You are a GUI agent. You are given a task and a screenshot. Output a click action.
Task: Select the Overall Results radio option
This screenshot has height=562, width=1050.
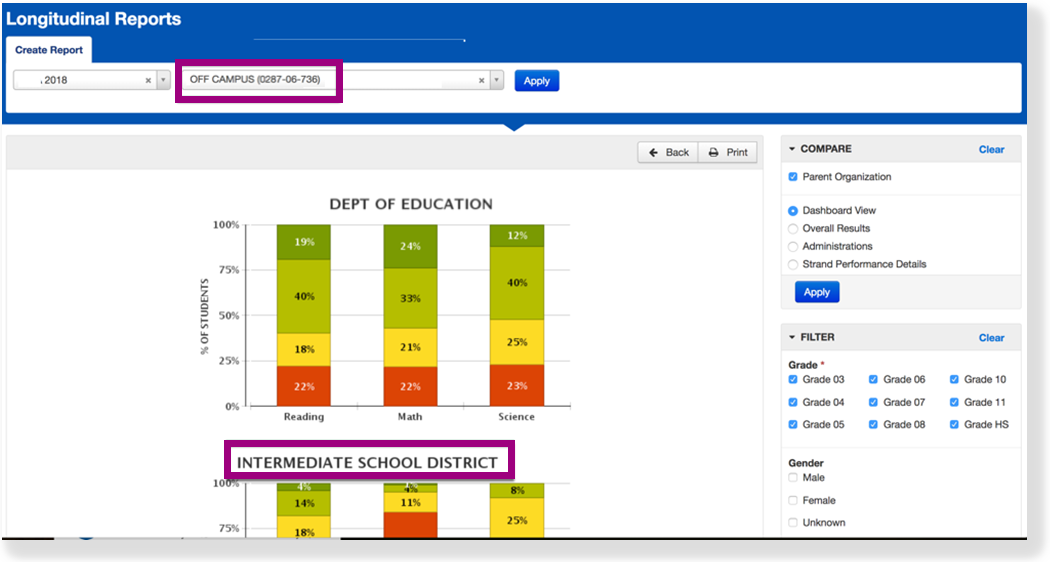(793, 229)
